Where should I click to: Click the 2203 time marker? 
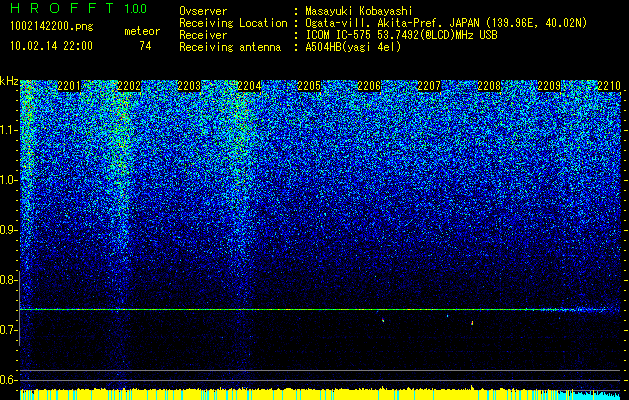(189, 86)
